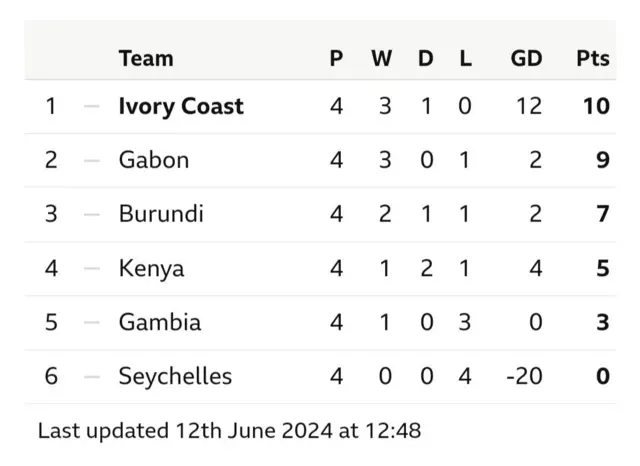Select the D (draws) column header
The image size is (640, 466).
[x=426, y=58]
